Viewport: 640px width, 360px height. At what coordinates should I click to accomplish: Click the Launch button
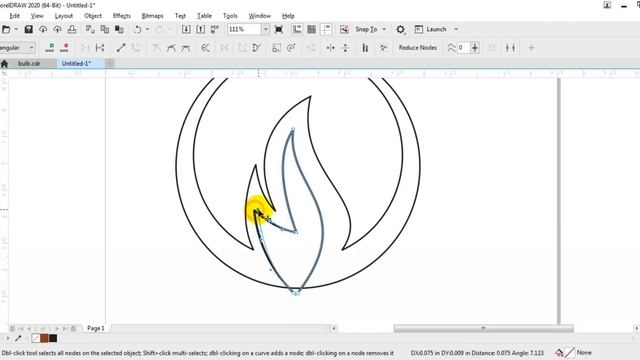[432, 29]
